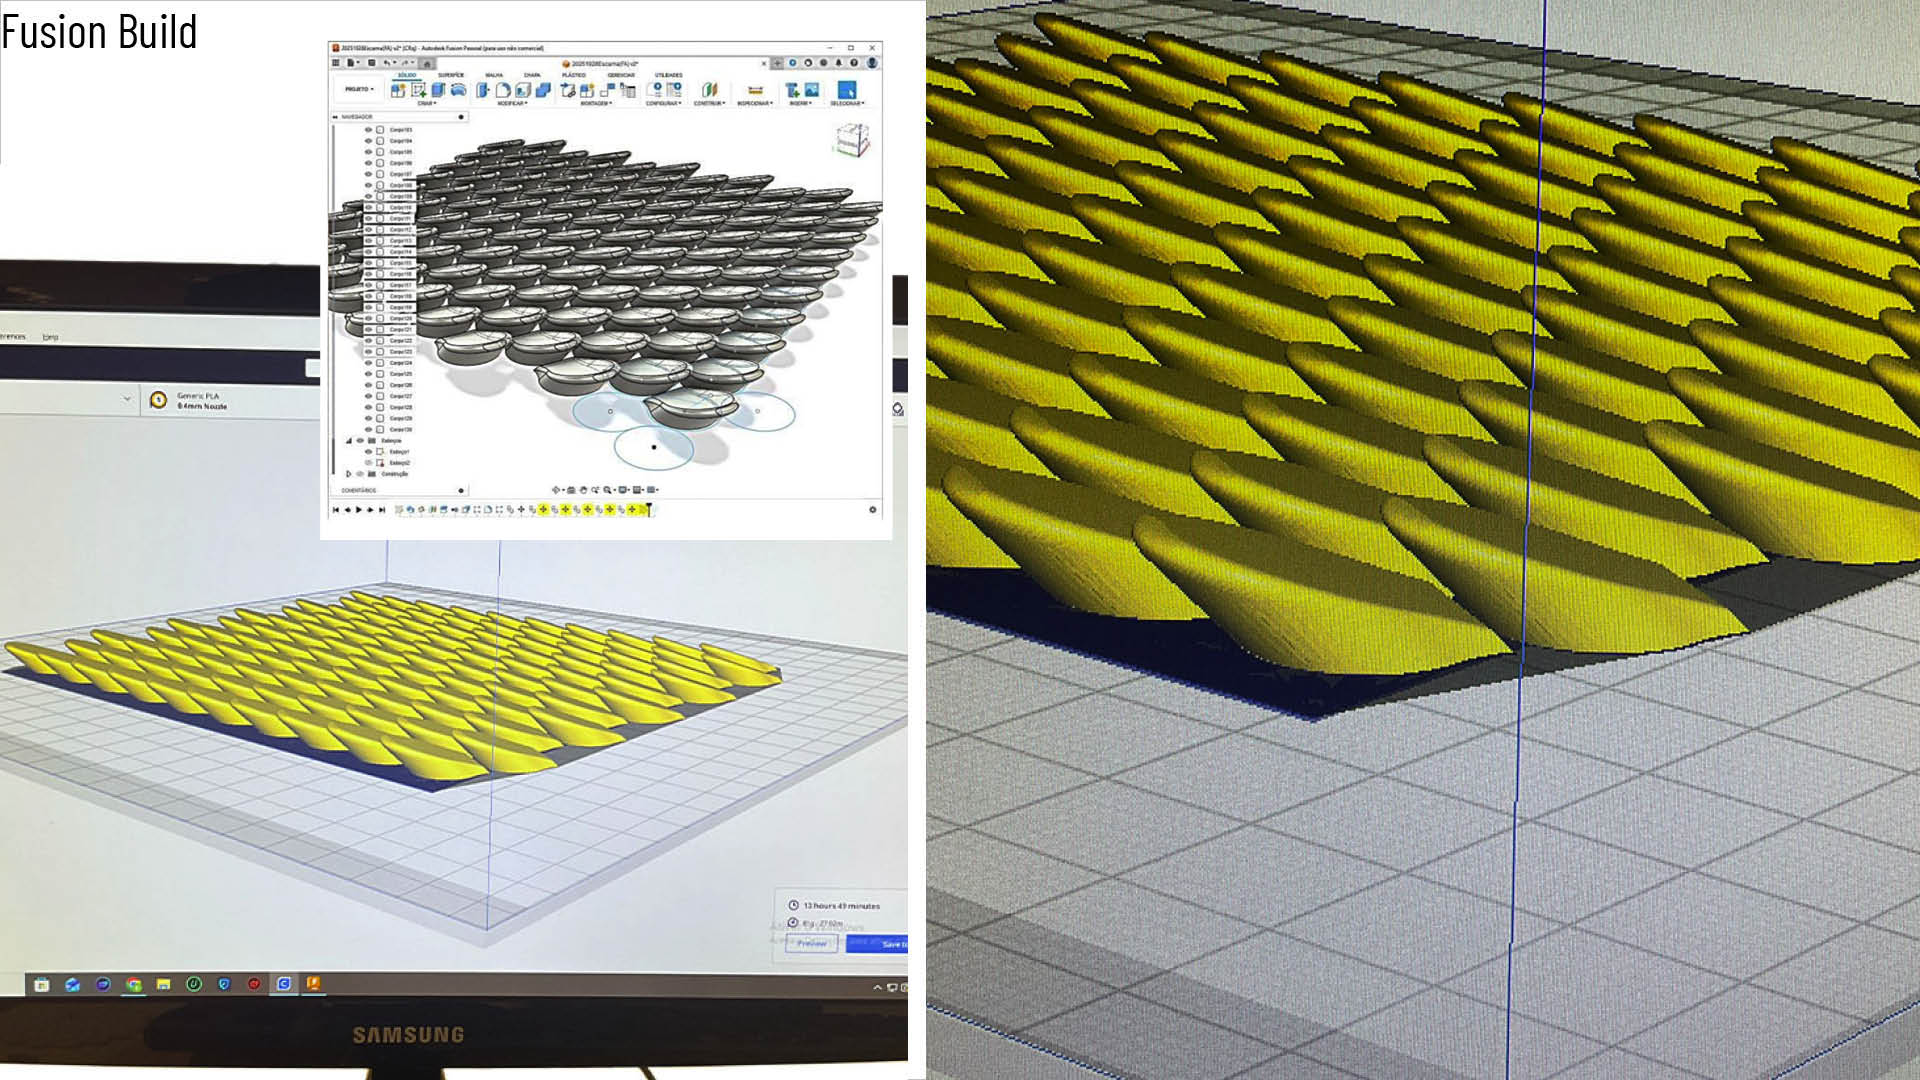The width and height of the screenshot is (1920, 1080).
Task: Open the PROJETO workspace dropdown
Action: tap(359, 89)
